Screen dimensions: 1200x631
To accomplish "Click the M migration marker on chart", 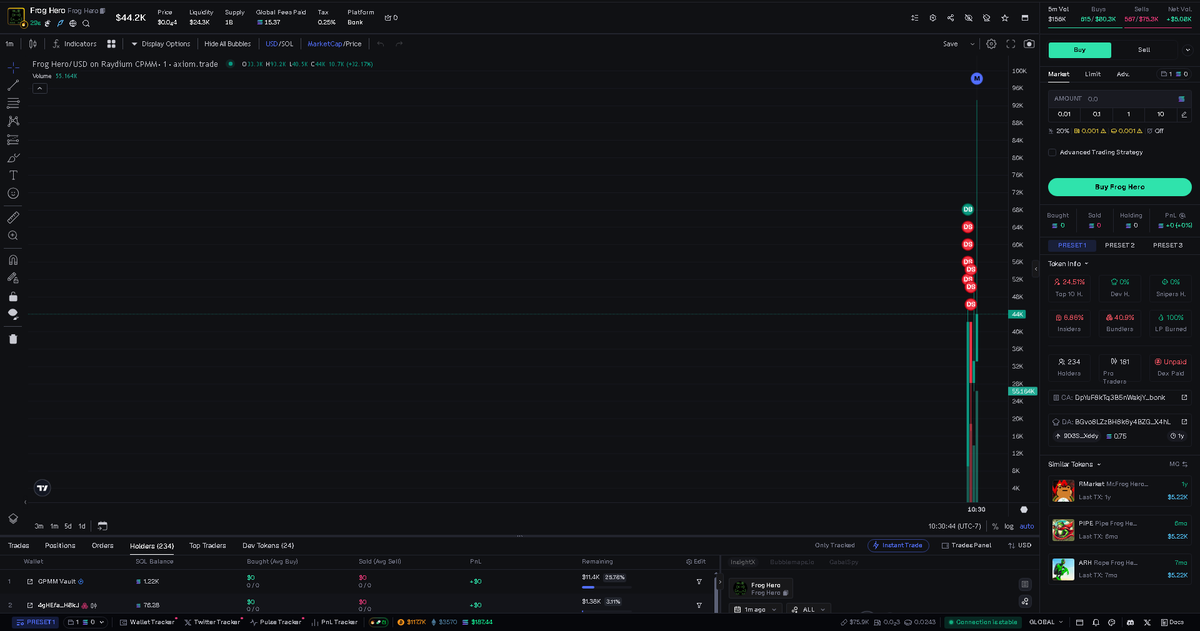I will (x=977, y=78).
